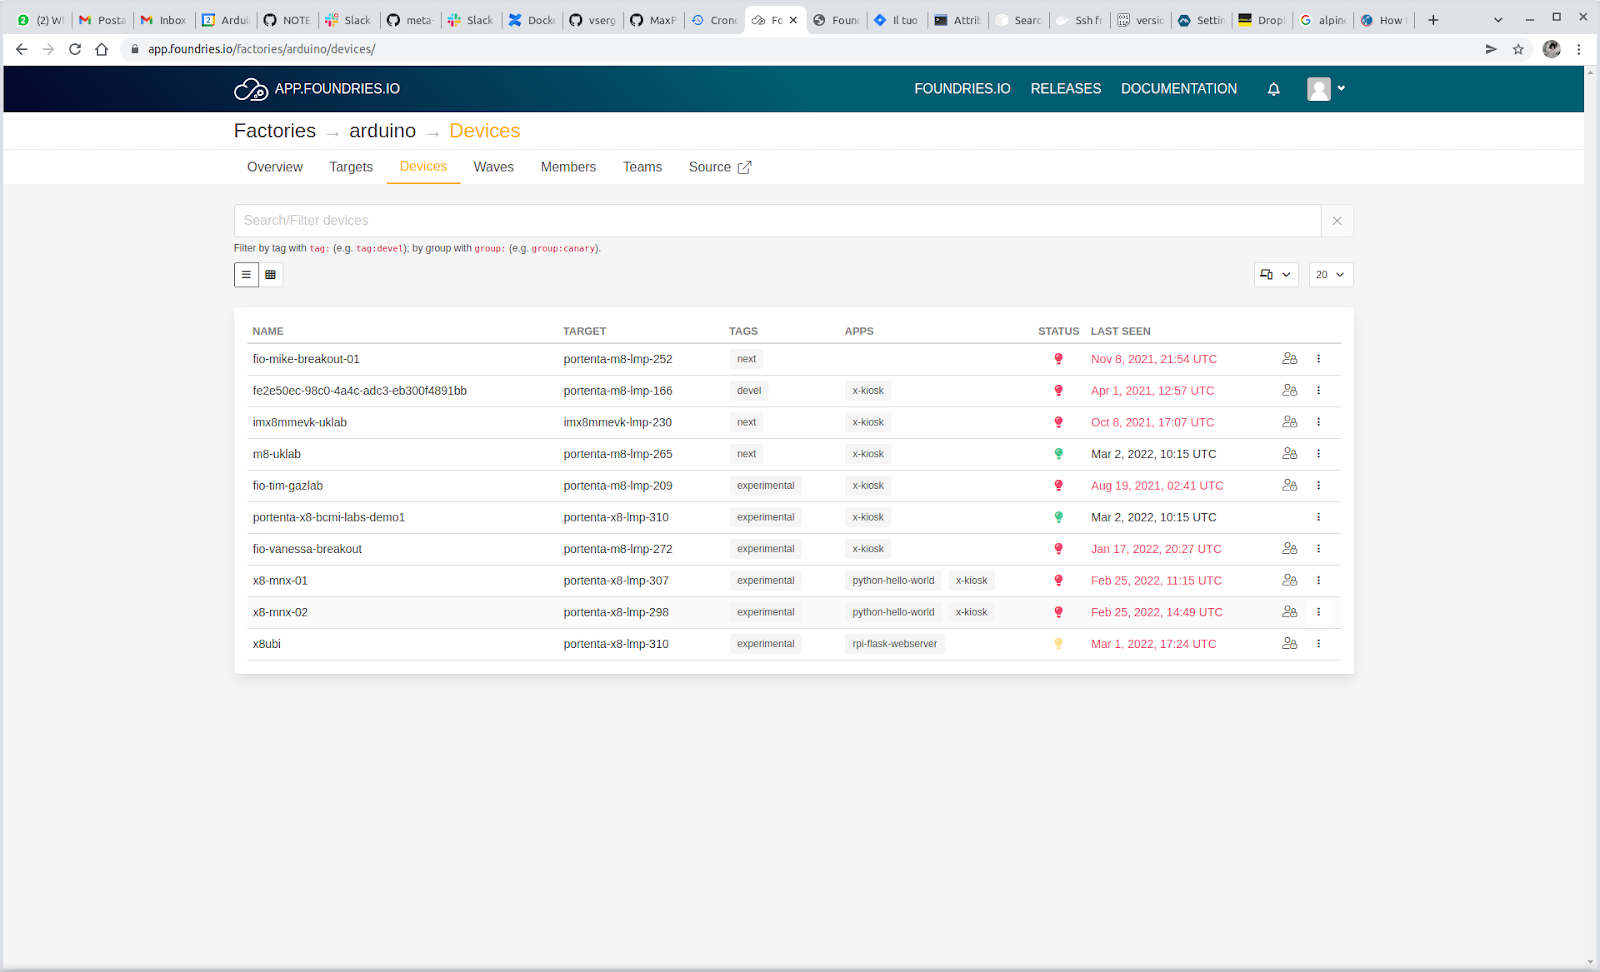The width and height of the screenshot is (1600, 972).
Task: Open shared access icon for fio-mike-breakout-01
Action: point(1290,359)
